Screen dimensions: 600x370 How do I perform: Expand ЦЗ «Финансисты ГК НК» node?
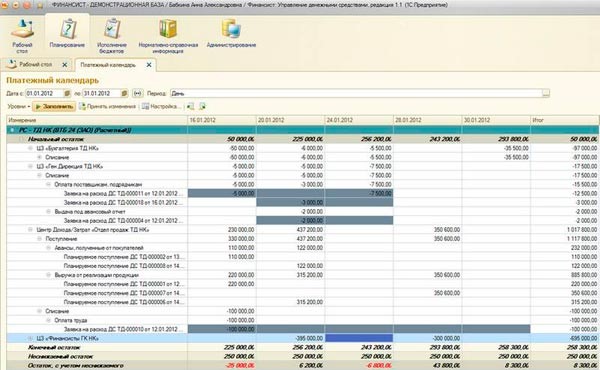30,338
